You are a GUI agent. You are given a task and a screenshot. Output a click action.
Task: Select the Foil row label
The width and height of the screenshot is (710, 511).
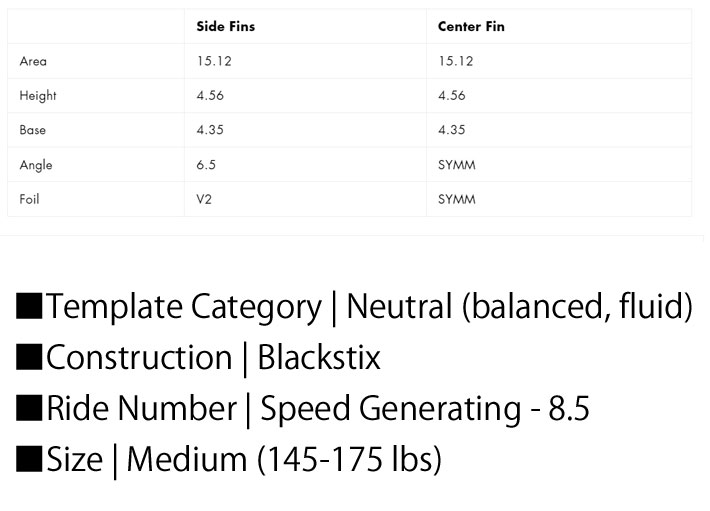tap(29, 199)
